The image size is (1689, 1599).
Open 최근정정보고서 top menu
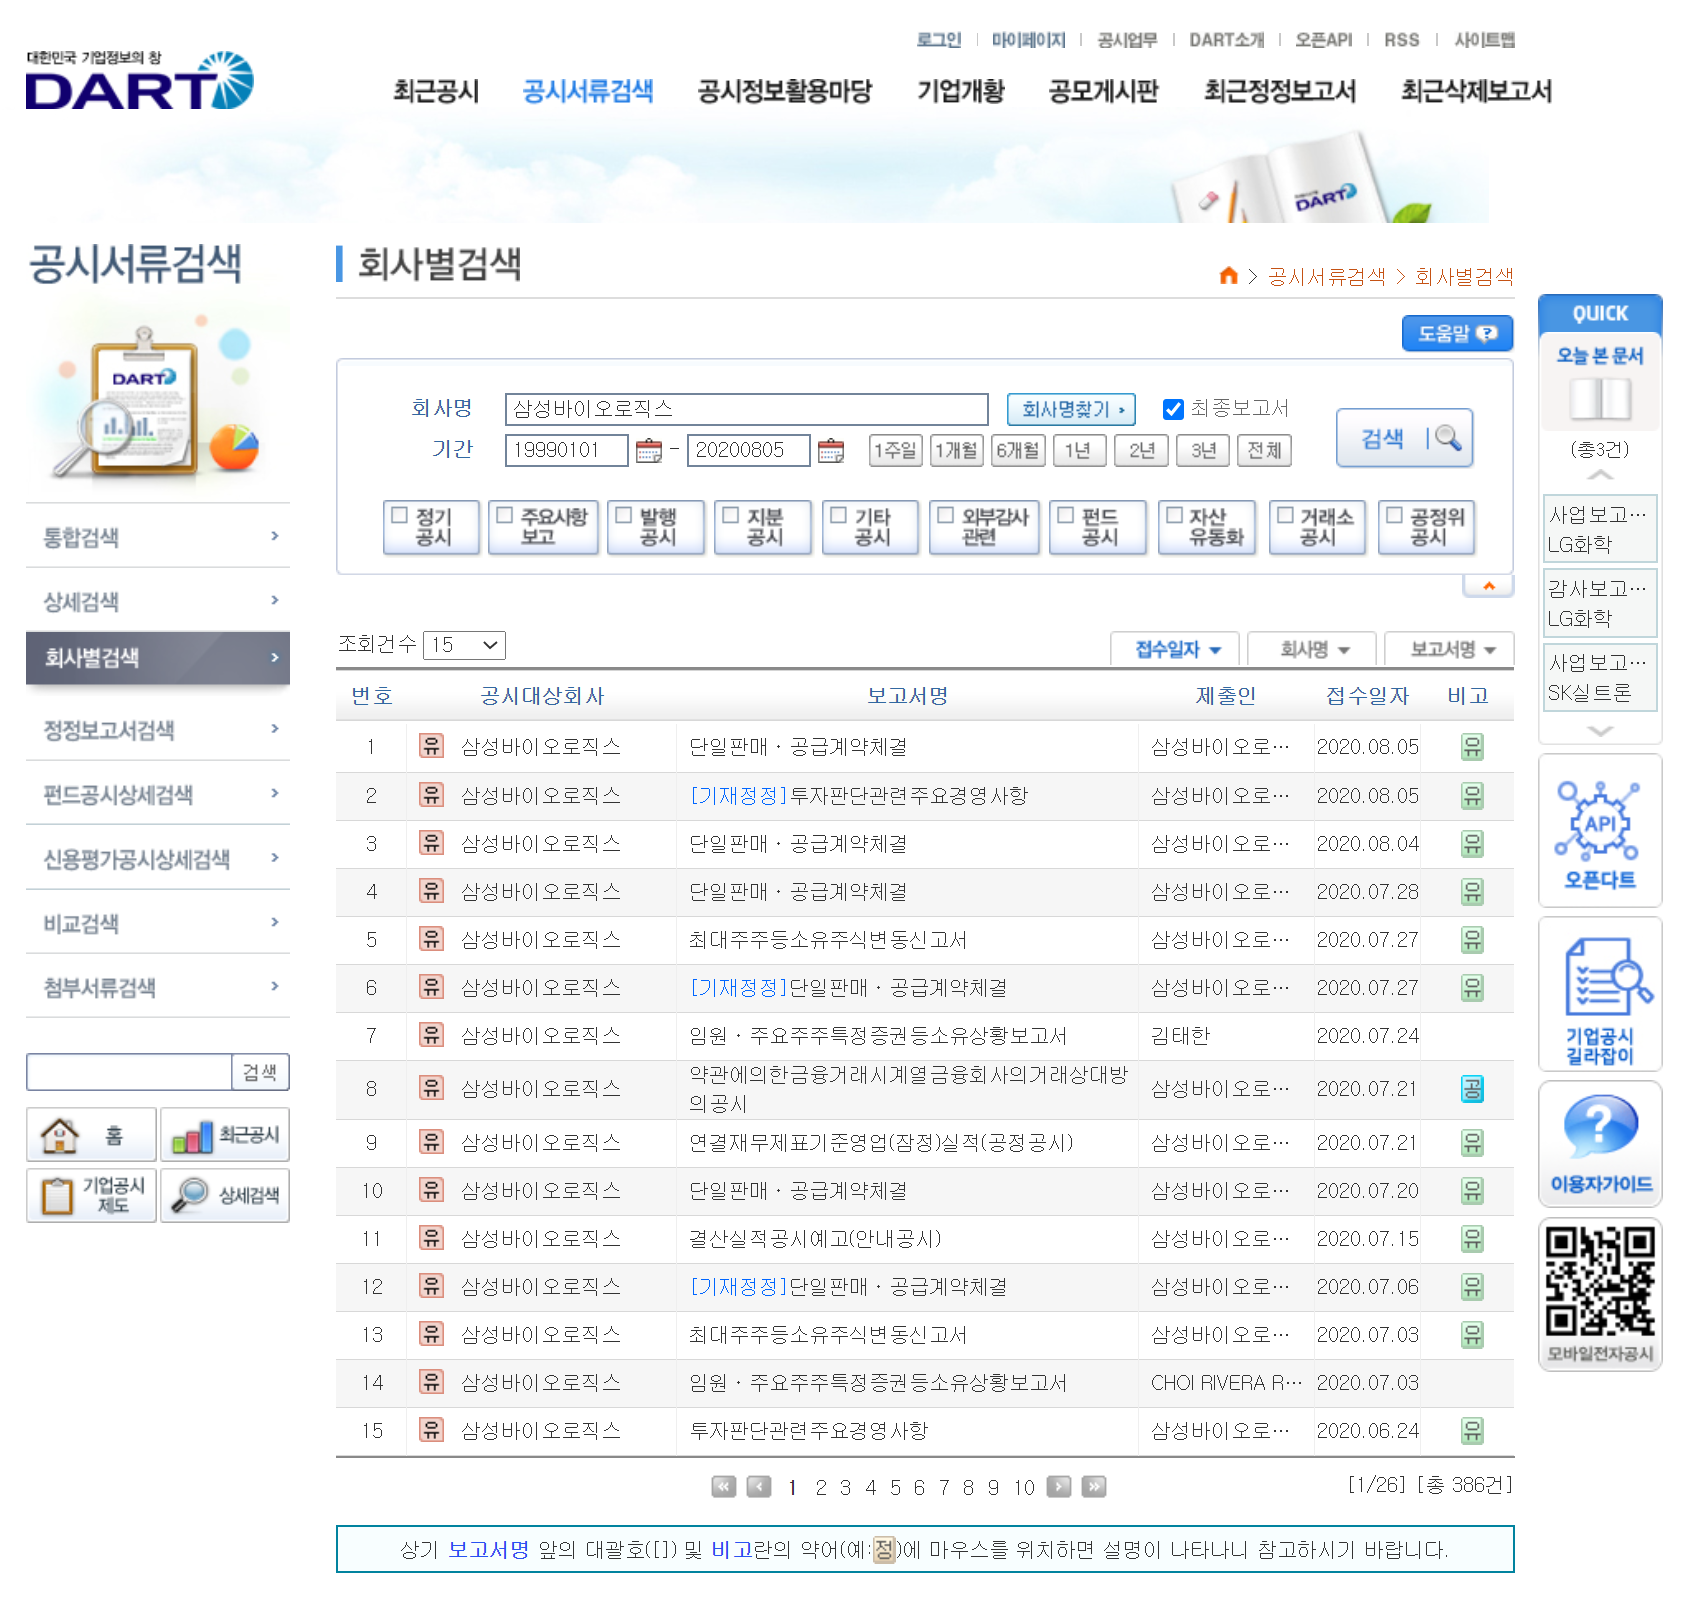click(1280, 91)
